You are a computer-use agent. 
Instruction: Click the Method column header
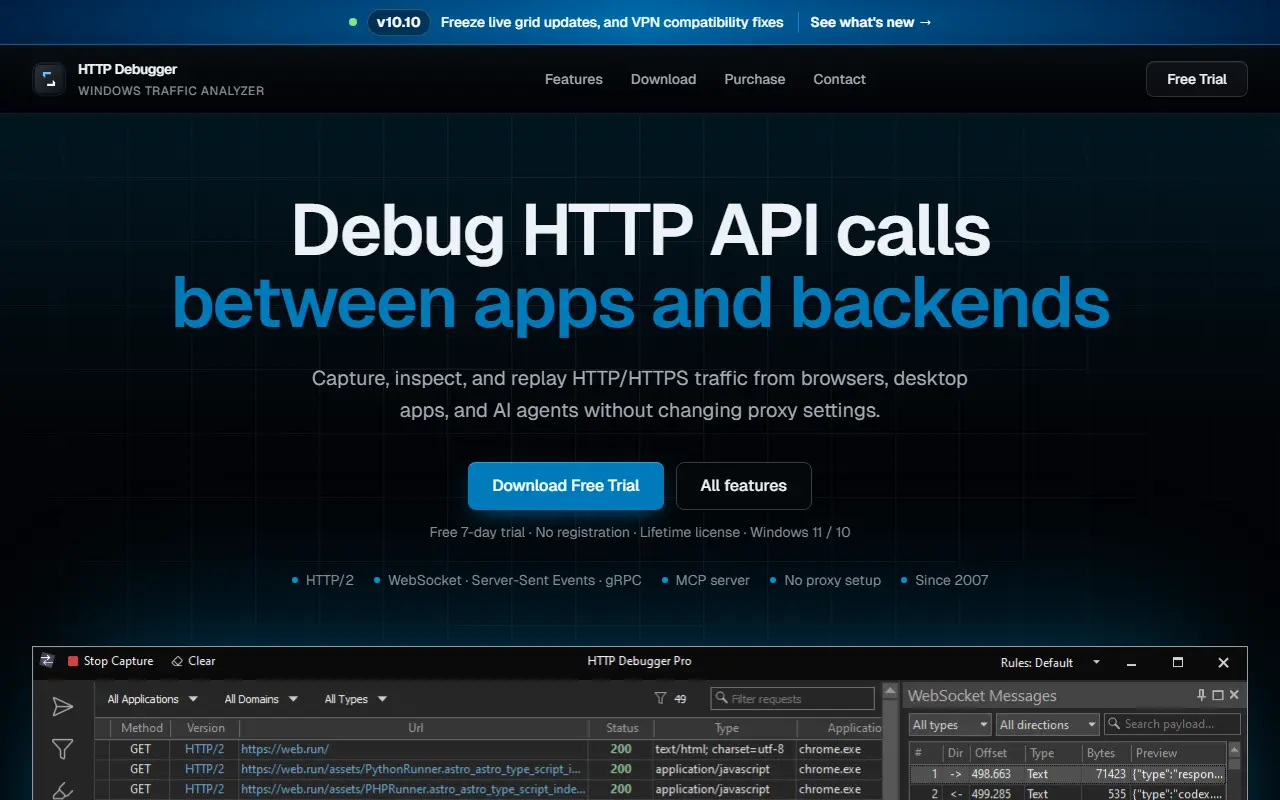[141, 728]
